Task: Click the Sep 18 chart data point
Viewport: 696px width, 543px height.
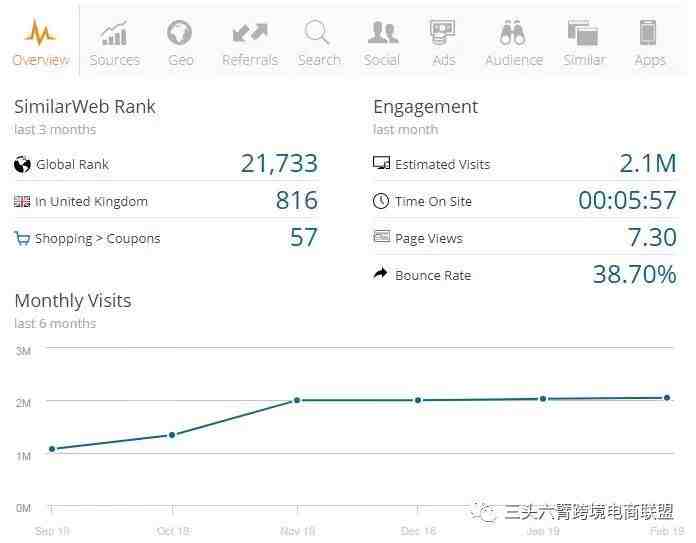Action: click(x=52, y=449)
